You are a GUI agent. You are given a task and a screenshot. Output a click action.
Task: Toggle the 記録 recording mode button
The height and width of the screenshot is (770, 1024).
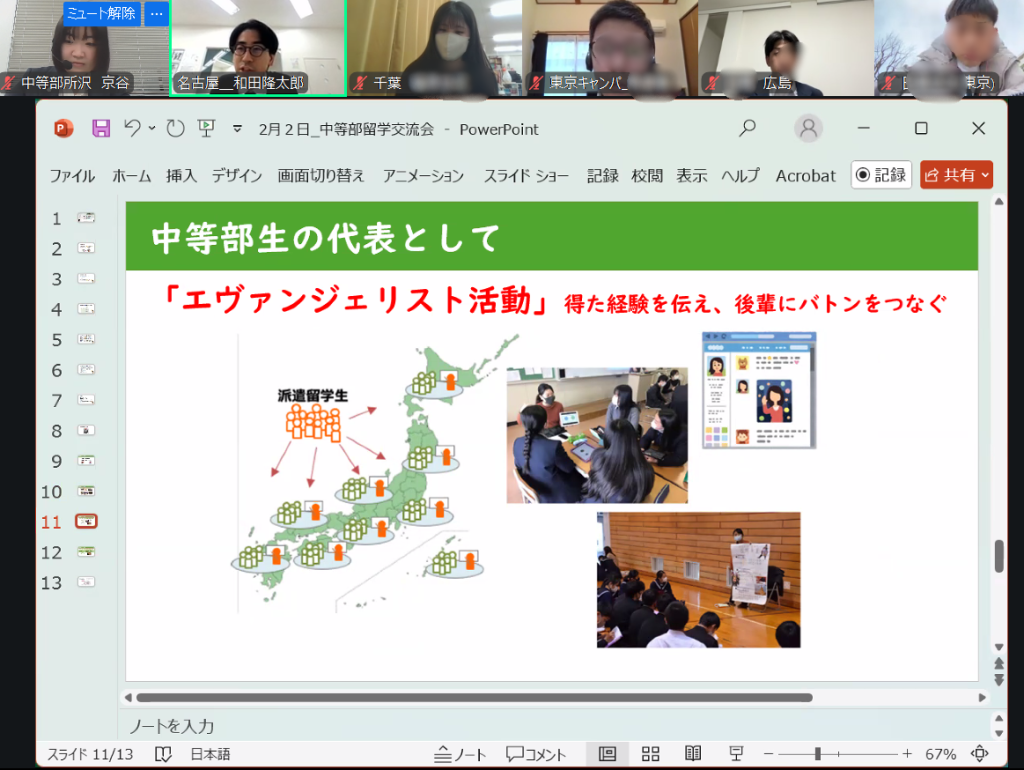881,174
